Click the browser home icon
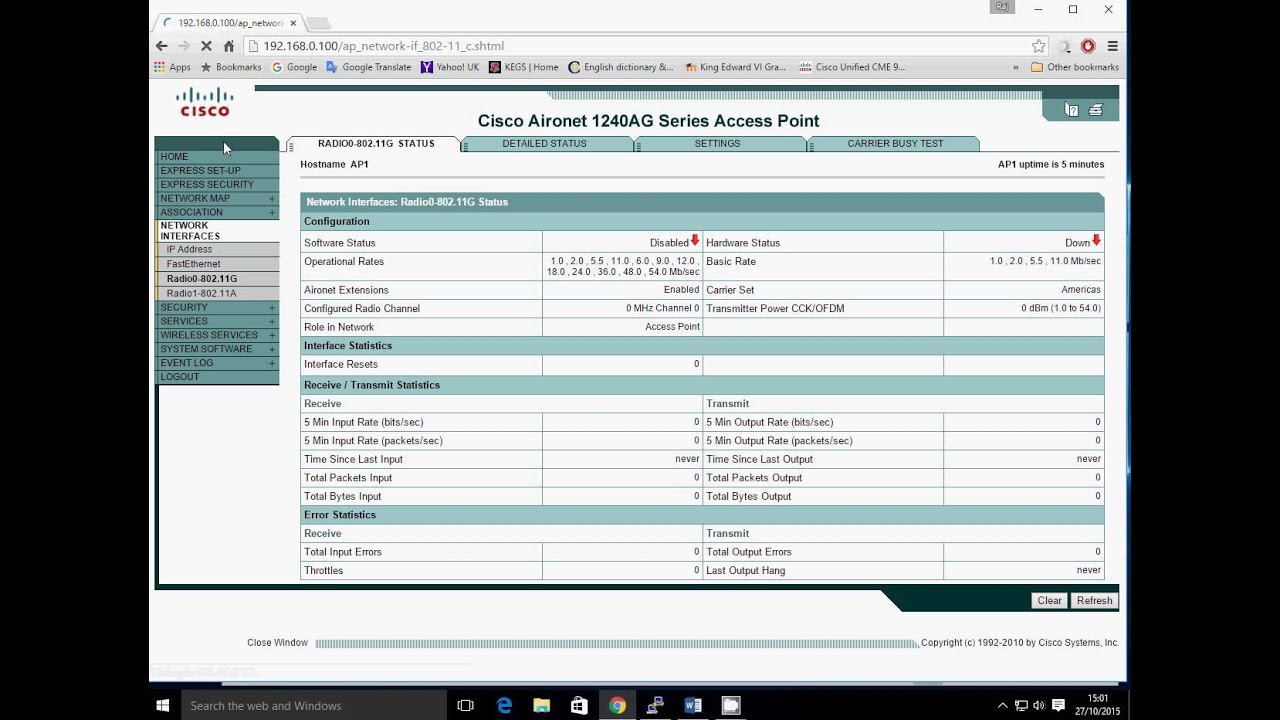Image resolution: width=1280 pixels, height=720 pixels. [x=229, y=46]
